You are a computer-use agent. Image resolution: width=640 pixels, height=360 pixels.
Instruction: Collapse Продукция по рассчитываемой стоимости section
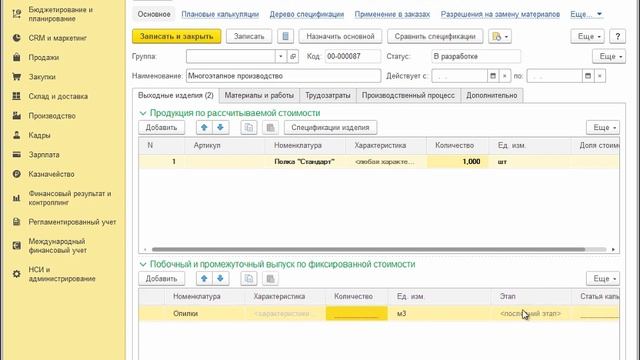[x=142, y=113]
